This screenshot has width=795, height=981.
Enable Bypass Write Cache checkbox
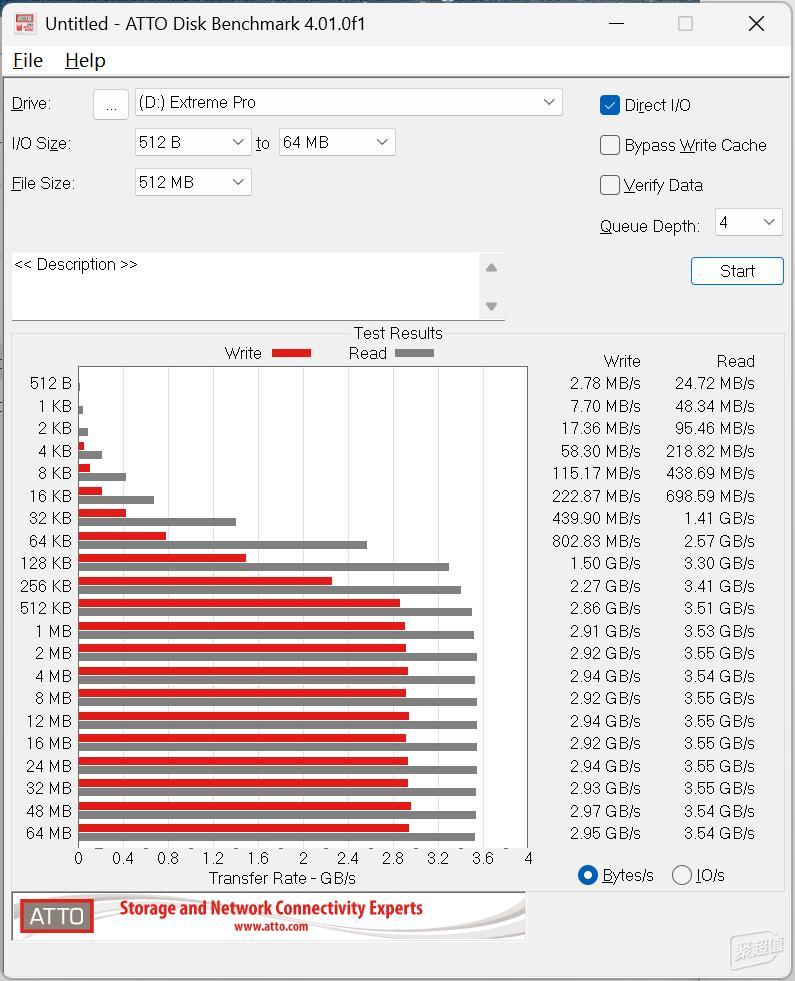click(x=609, y=145)
